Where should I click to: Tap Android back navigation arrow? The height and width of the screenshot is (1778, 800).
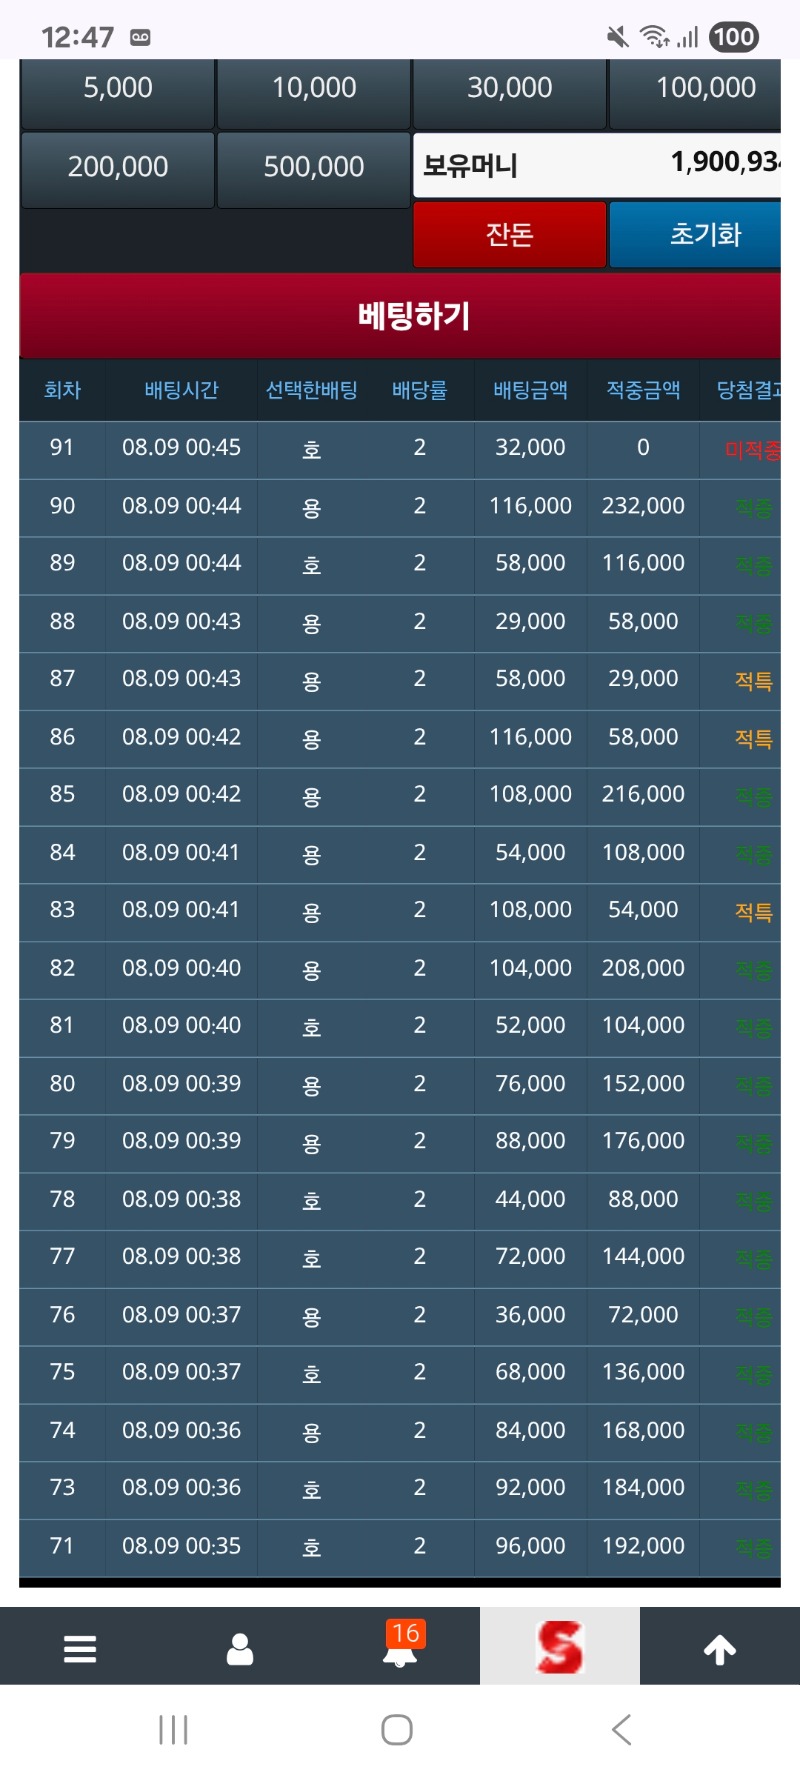pyautogui.click(x=621, y=1729)
